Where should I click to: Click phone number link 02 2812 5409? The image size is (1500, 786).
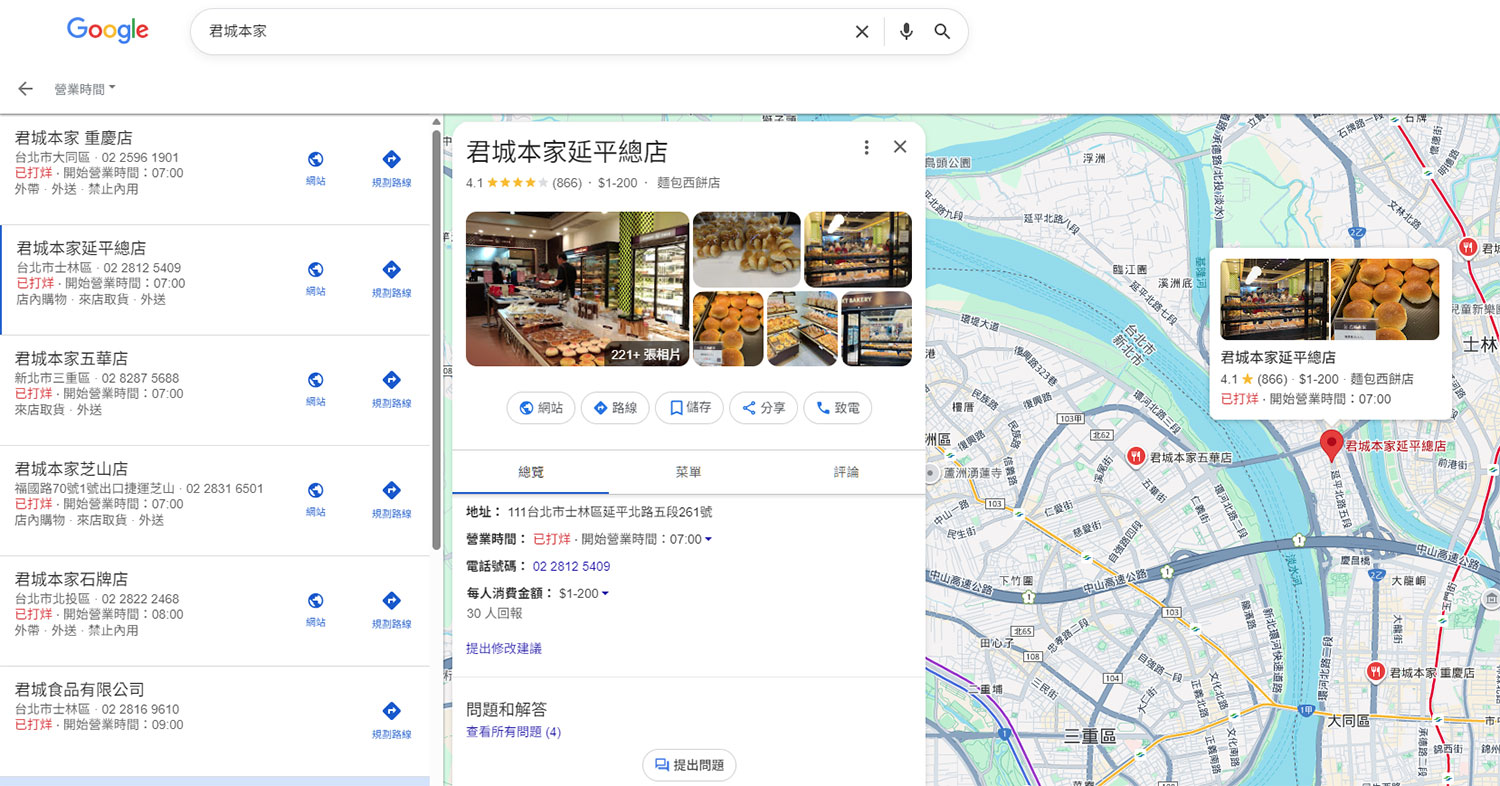coord(571,567)
